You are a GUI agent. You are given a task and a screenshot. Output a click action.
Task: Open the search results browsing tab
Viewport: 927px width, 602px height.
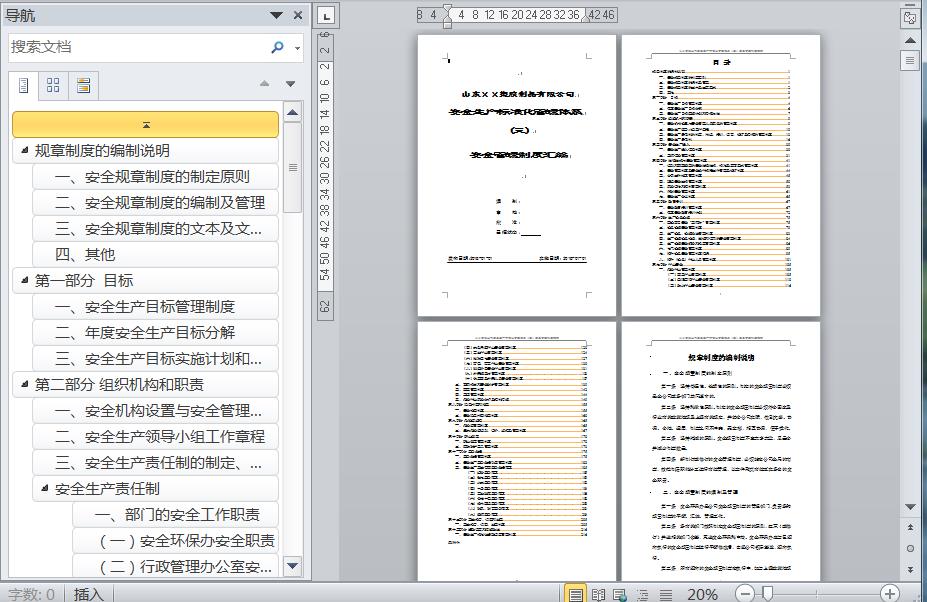84,84
